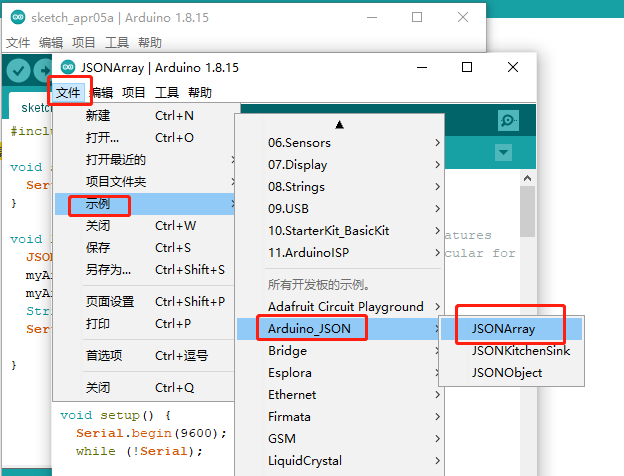This screenshot has width=624, height=476.
Task: Click 'Serial.begin(9600);' code line
Action: pos(151,433)
